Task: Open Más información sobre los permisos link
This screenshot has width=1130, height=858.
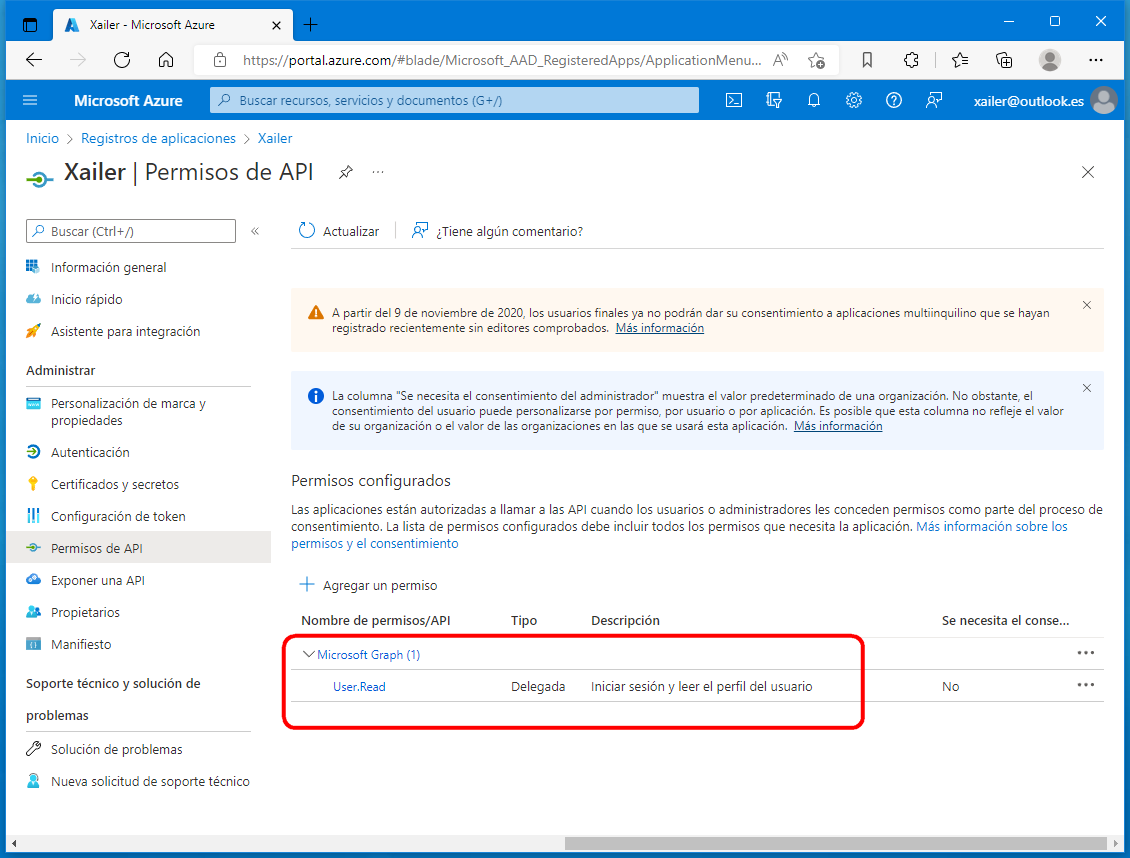Action: coord(991,527)
